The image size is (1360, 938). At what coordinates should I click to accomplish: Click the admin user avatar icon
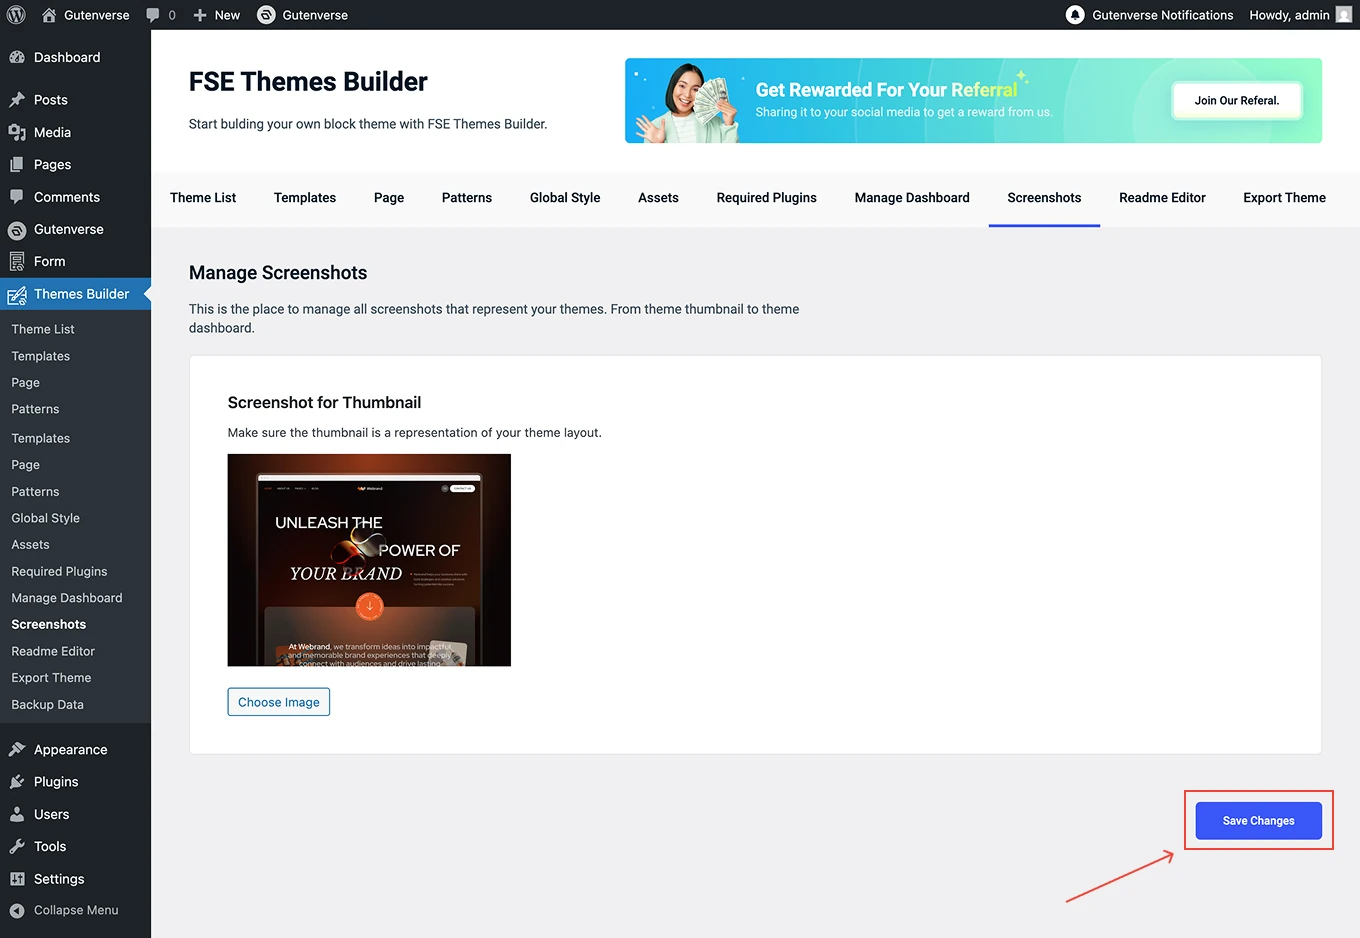click(x=1344, y=15)
